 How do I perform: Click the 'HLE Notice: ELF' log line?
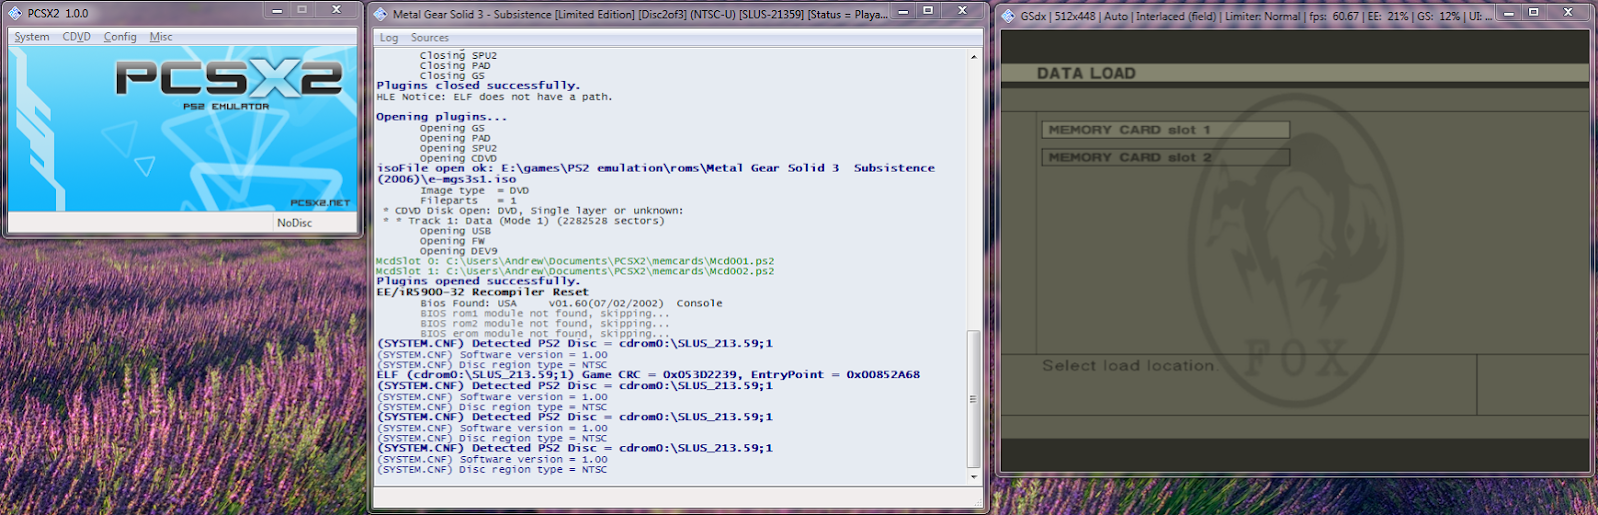(494, 97)
